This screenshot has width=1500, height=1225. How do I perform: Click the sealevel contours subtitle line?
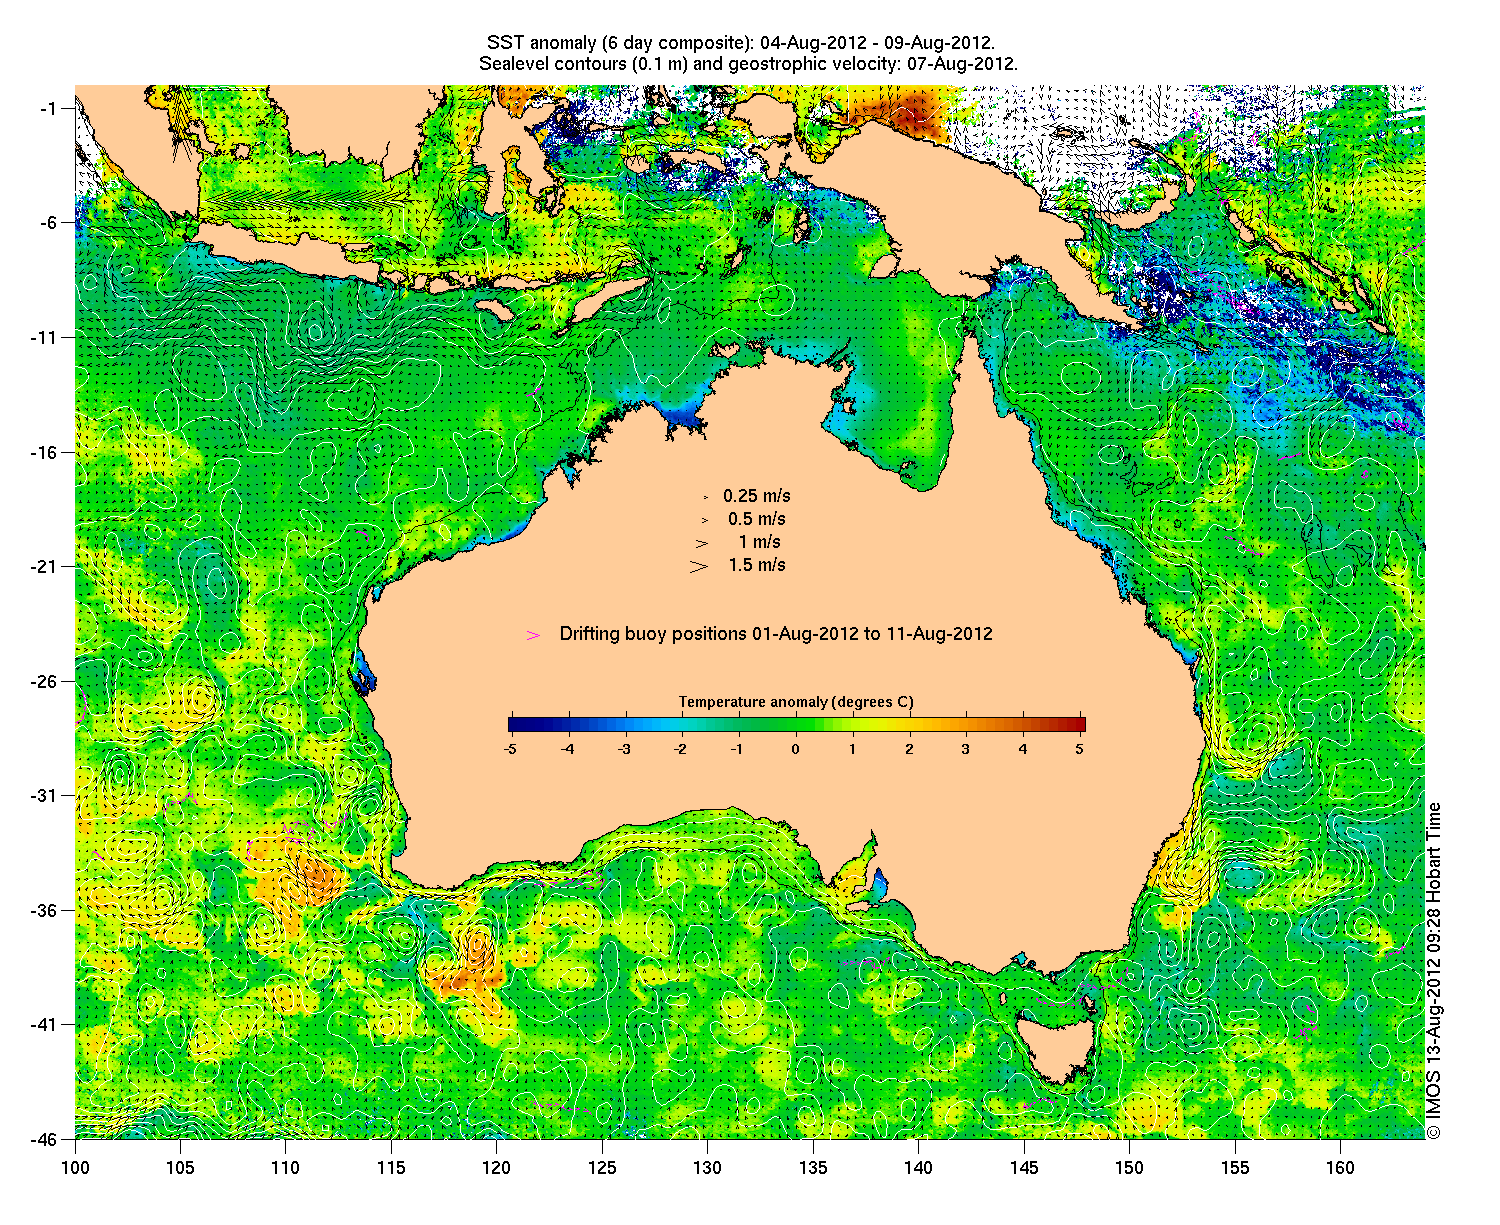[748, 64]
